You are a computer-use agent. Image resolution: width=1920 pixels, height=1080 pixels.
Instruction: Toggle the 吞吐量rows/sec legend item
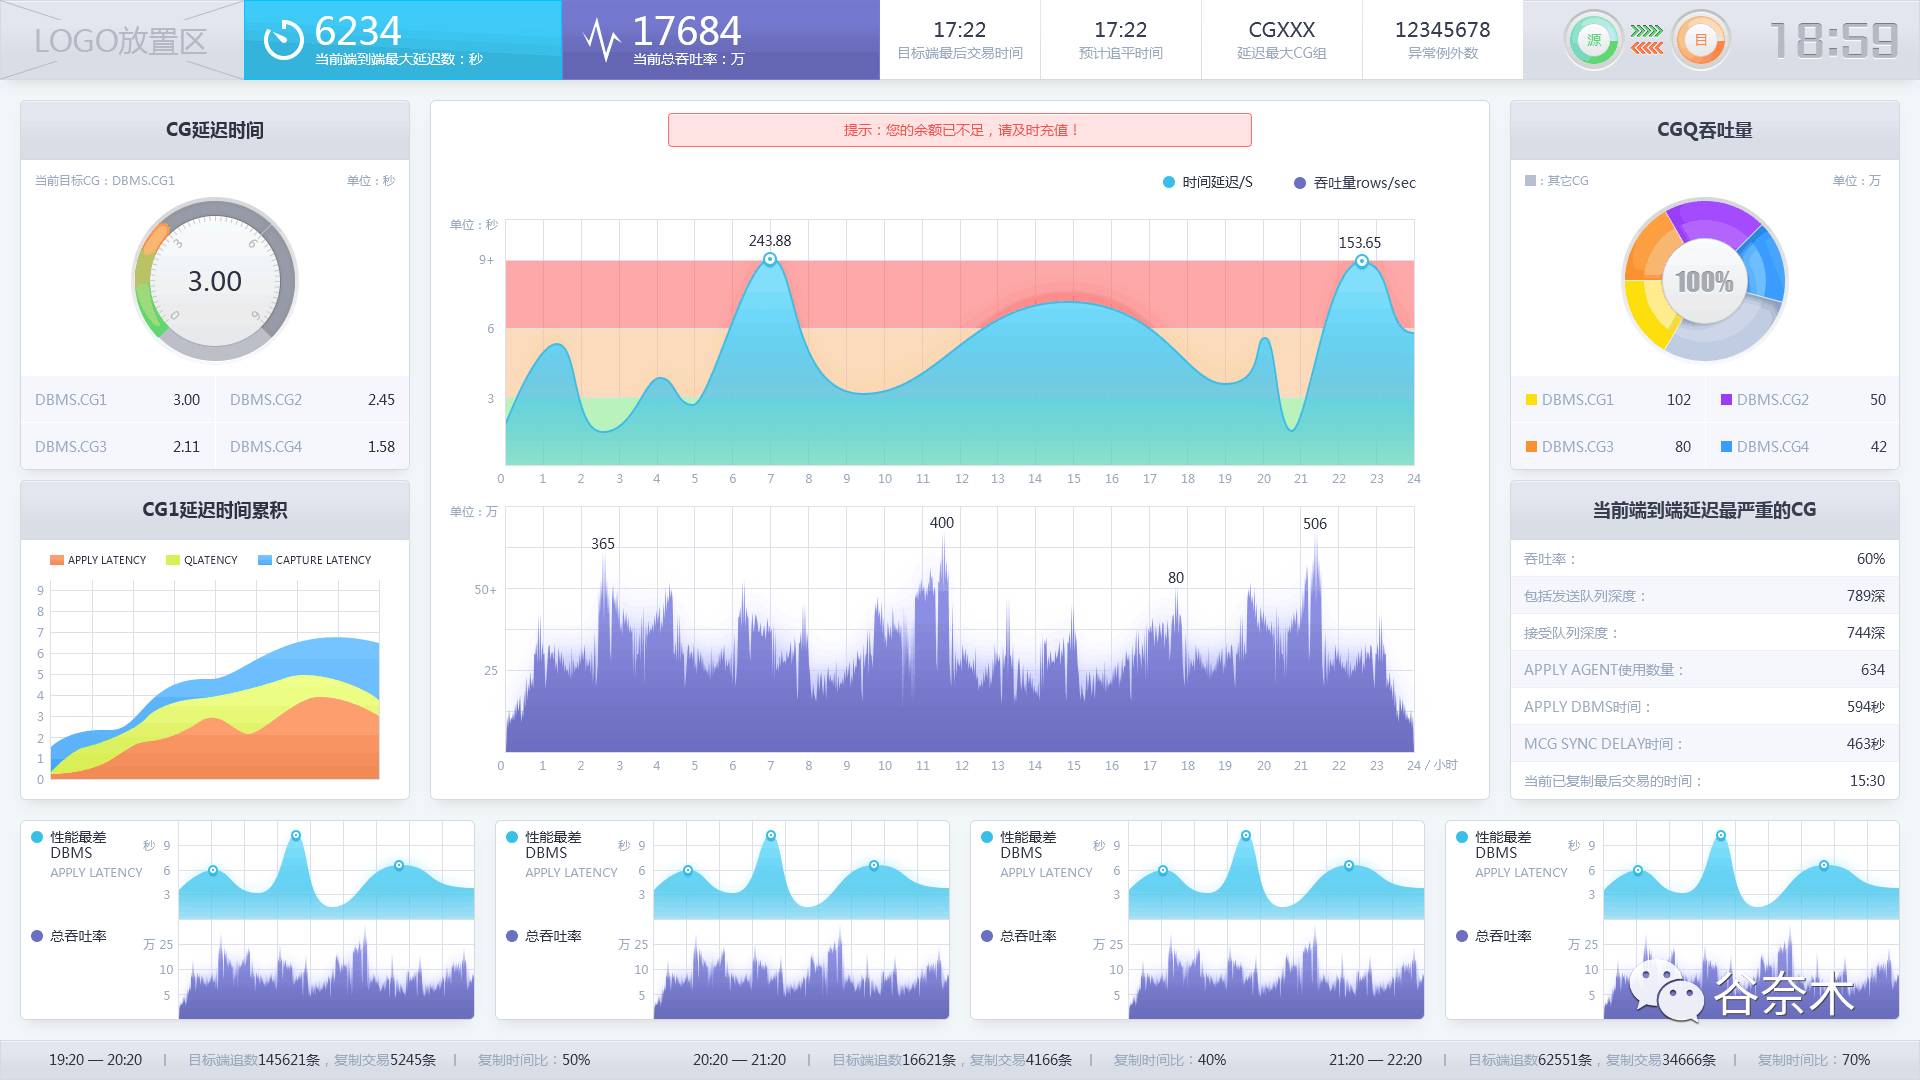coord(1354,183)
